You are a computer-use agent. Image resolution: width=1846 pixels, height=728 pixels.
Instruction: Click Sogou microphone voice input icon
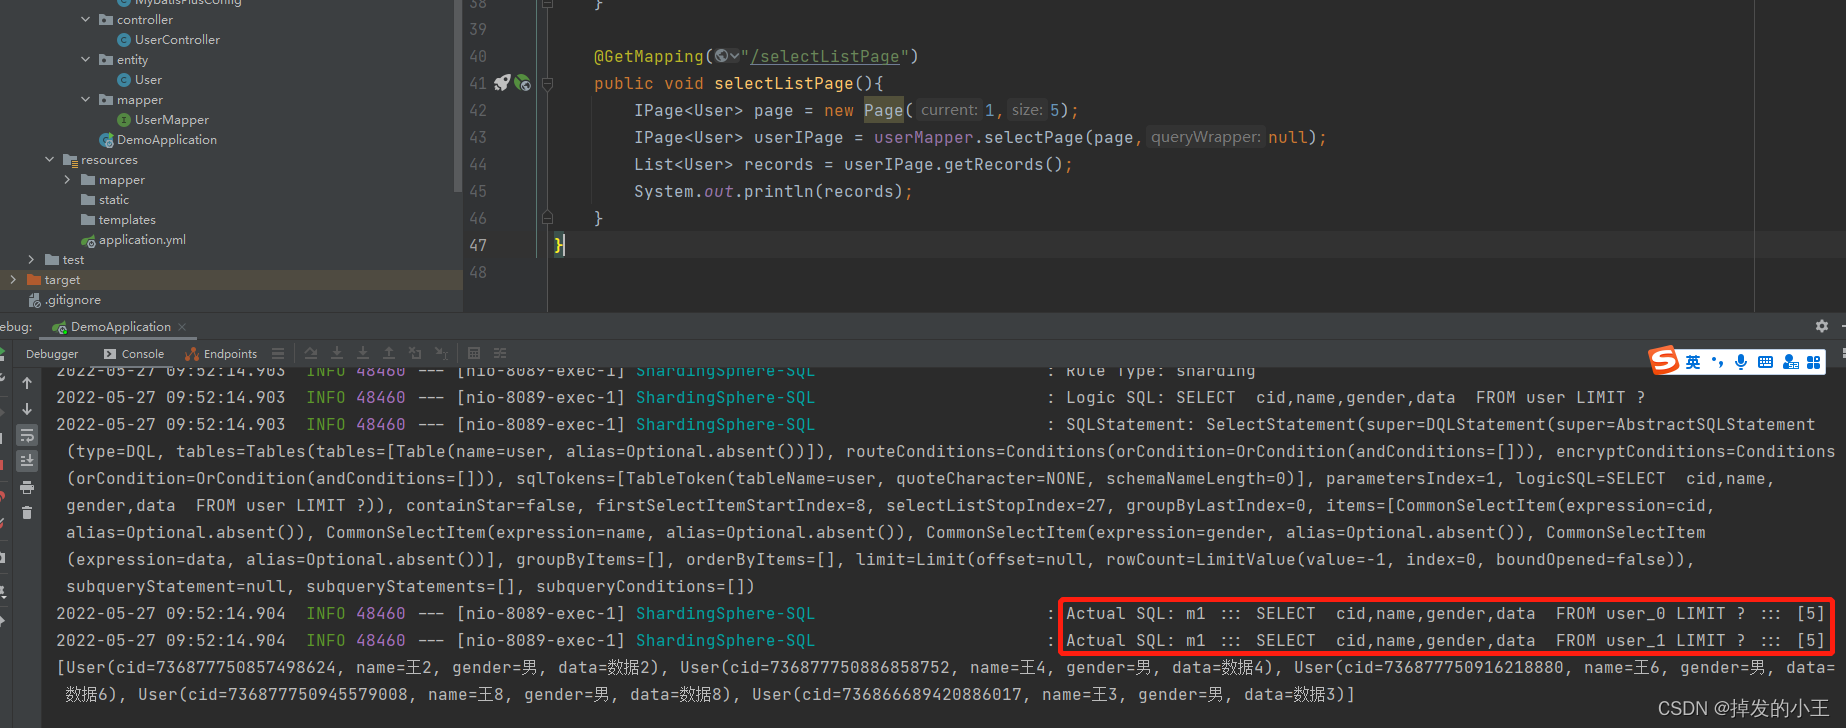(x=1741, y=362)
